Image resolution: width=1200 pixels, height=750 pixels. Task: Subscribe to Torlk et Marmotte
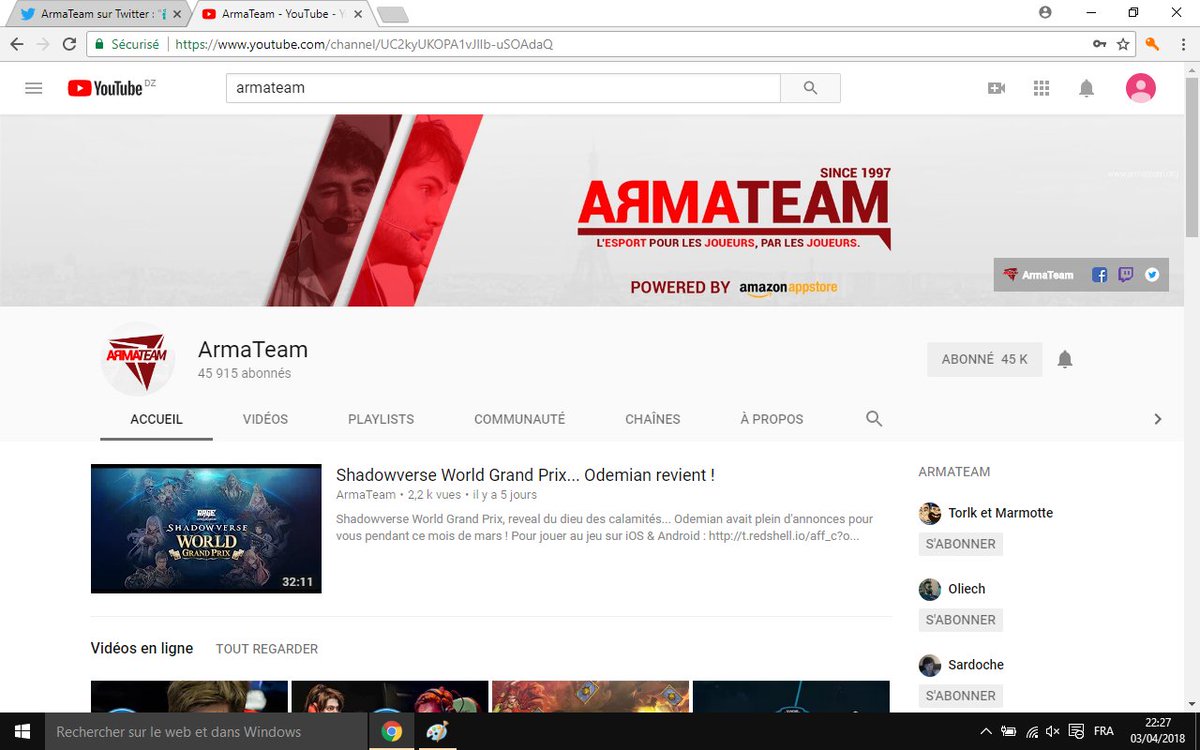(x=961, y=544)
